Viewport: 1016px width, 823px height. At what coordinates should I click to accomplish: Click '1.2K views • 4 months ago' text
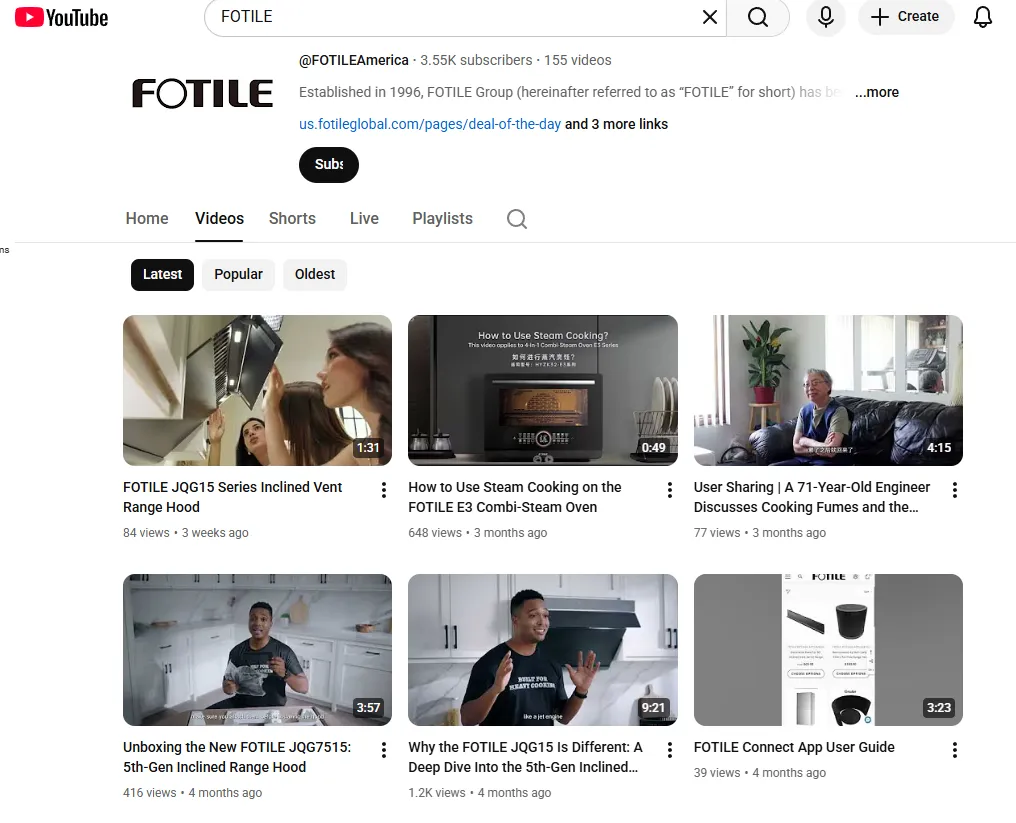pos(479,793)
